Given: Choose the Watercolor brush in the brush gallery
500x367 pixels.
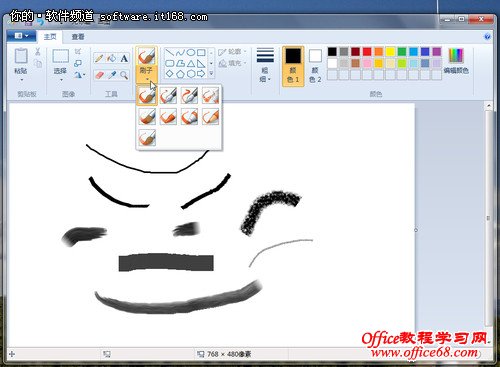Looking at the screenshot, I should (147, 138).
